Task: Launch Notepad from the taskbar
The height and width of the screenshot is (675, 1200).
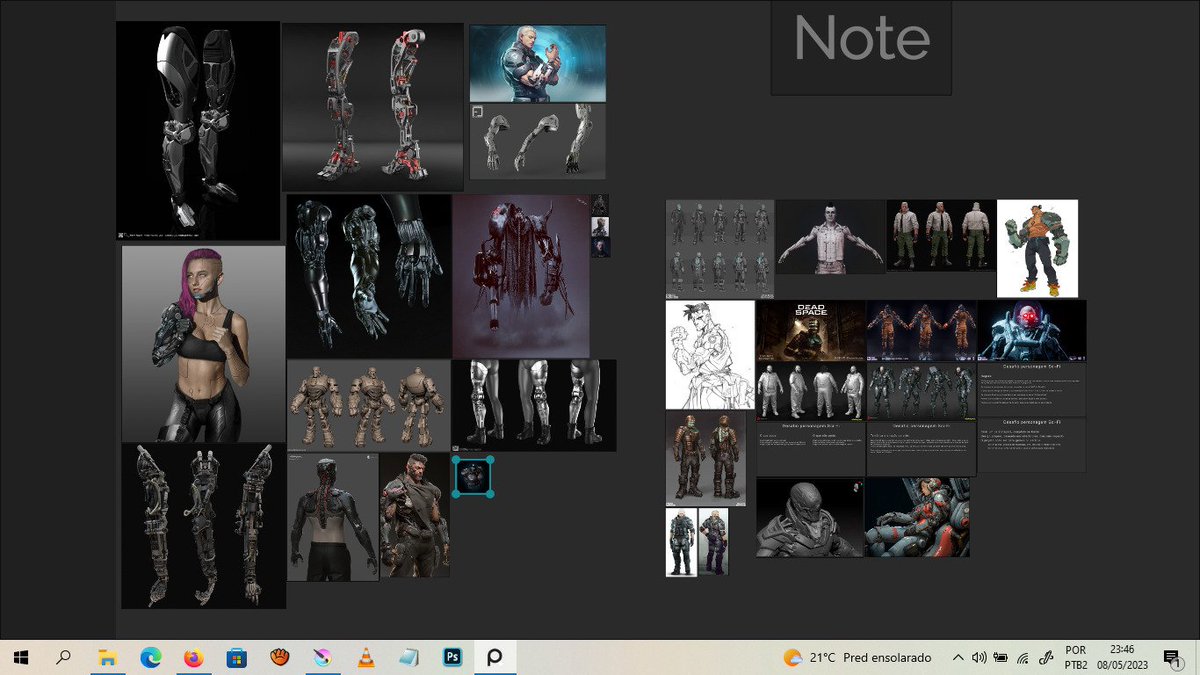Action: 406,658
